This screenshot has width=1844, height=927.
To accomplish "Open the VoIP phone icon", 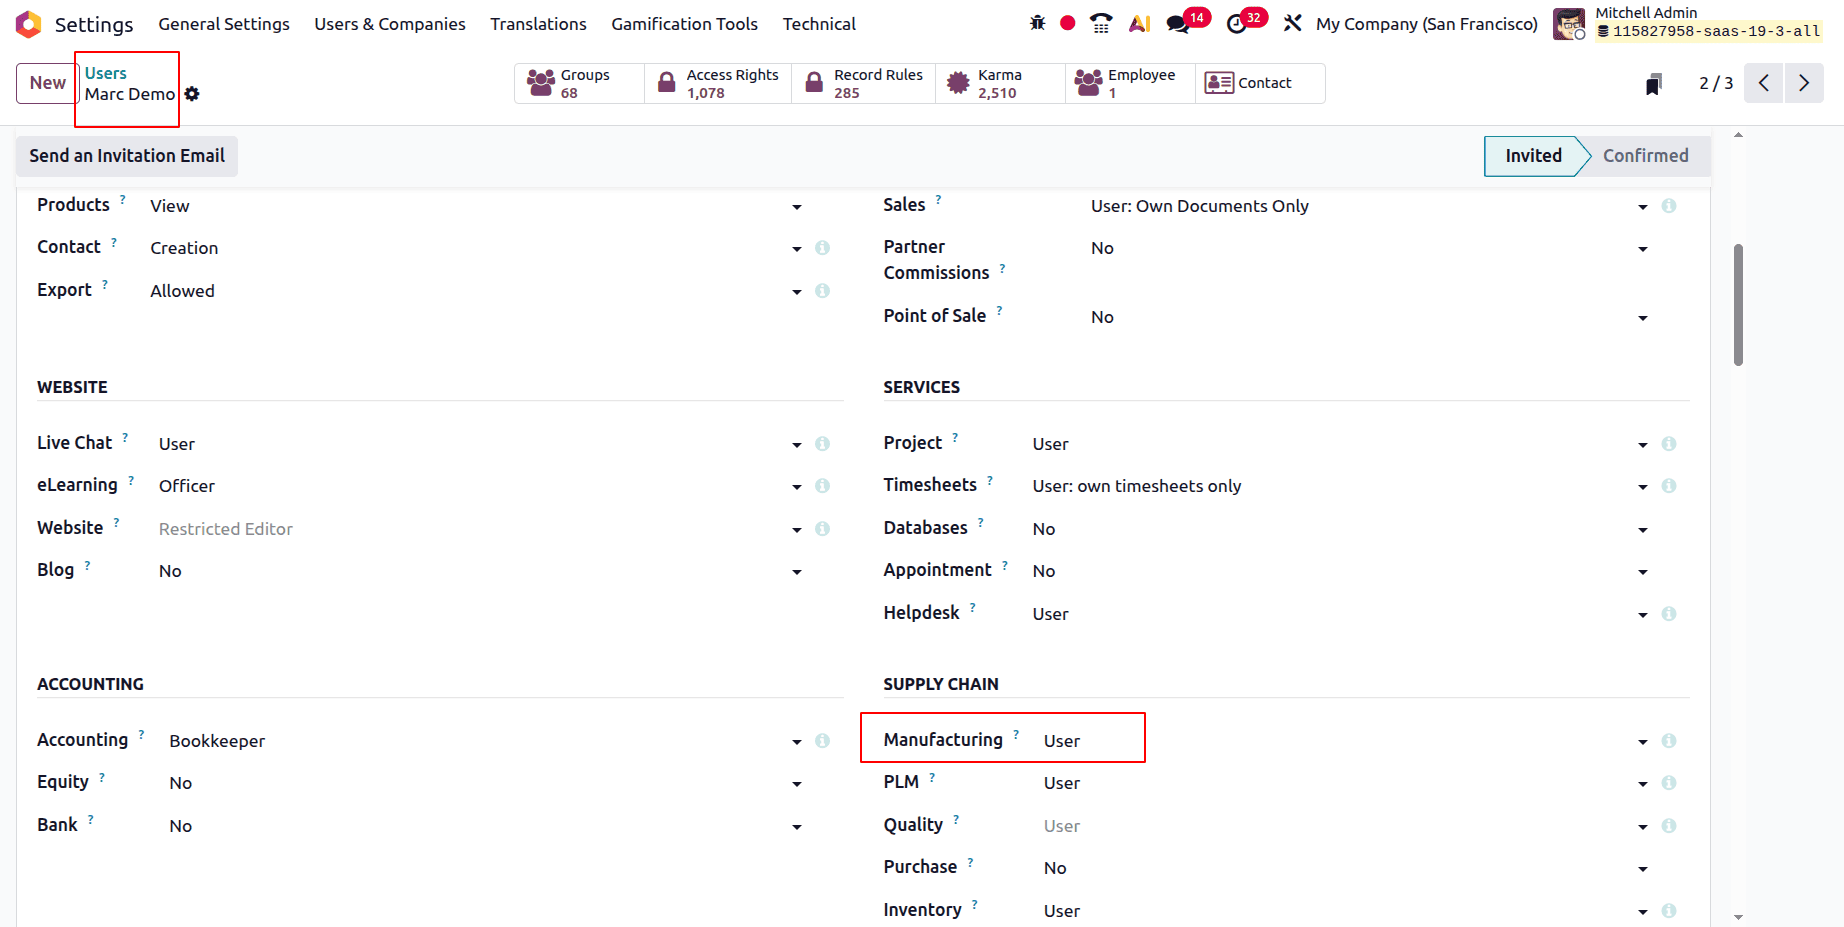I will pos(1101,23).
